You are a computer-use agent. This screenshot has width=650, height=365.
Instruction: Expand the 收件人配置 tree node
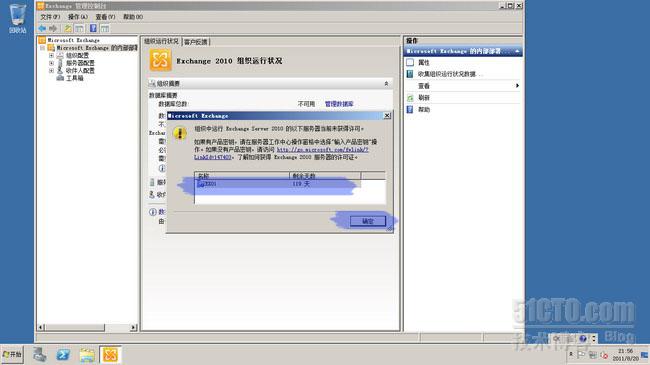(51, 71)
